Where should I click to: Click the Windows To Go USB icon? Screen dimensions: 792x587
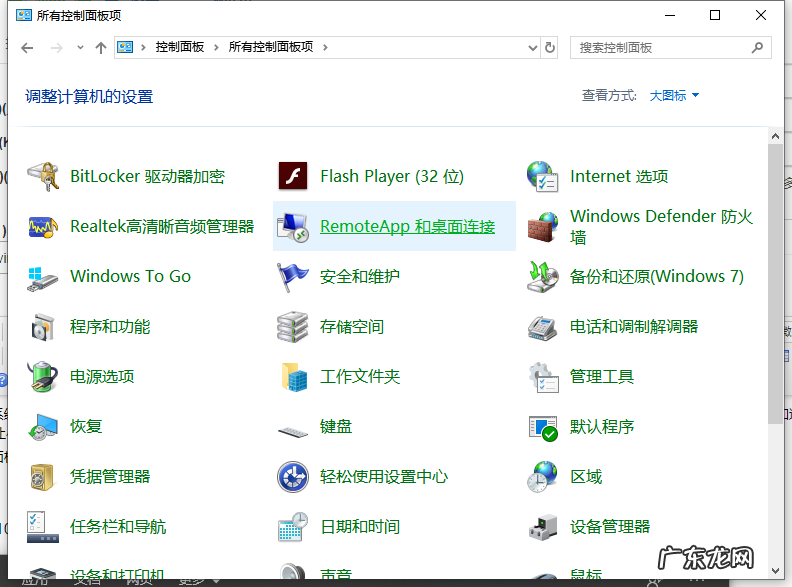pos(42,278)
